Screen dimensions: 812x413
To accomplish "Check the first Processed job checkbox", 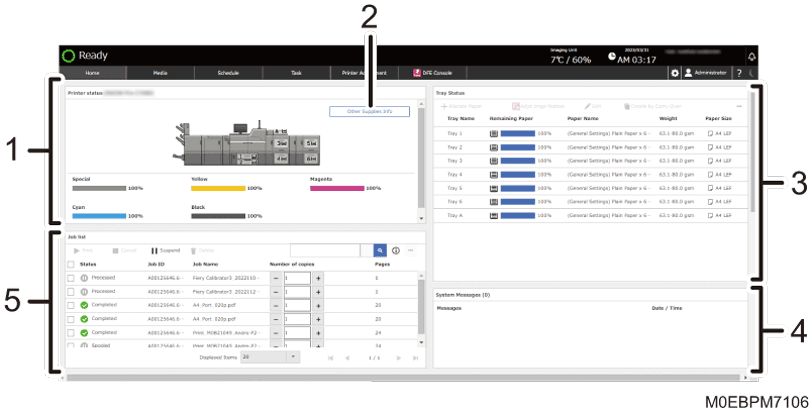I will click(x=70, y=277).
